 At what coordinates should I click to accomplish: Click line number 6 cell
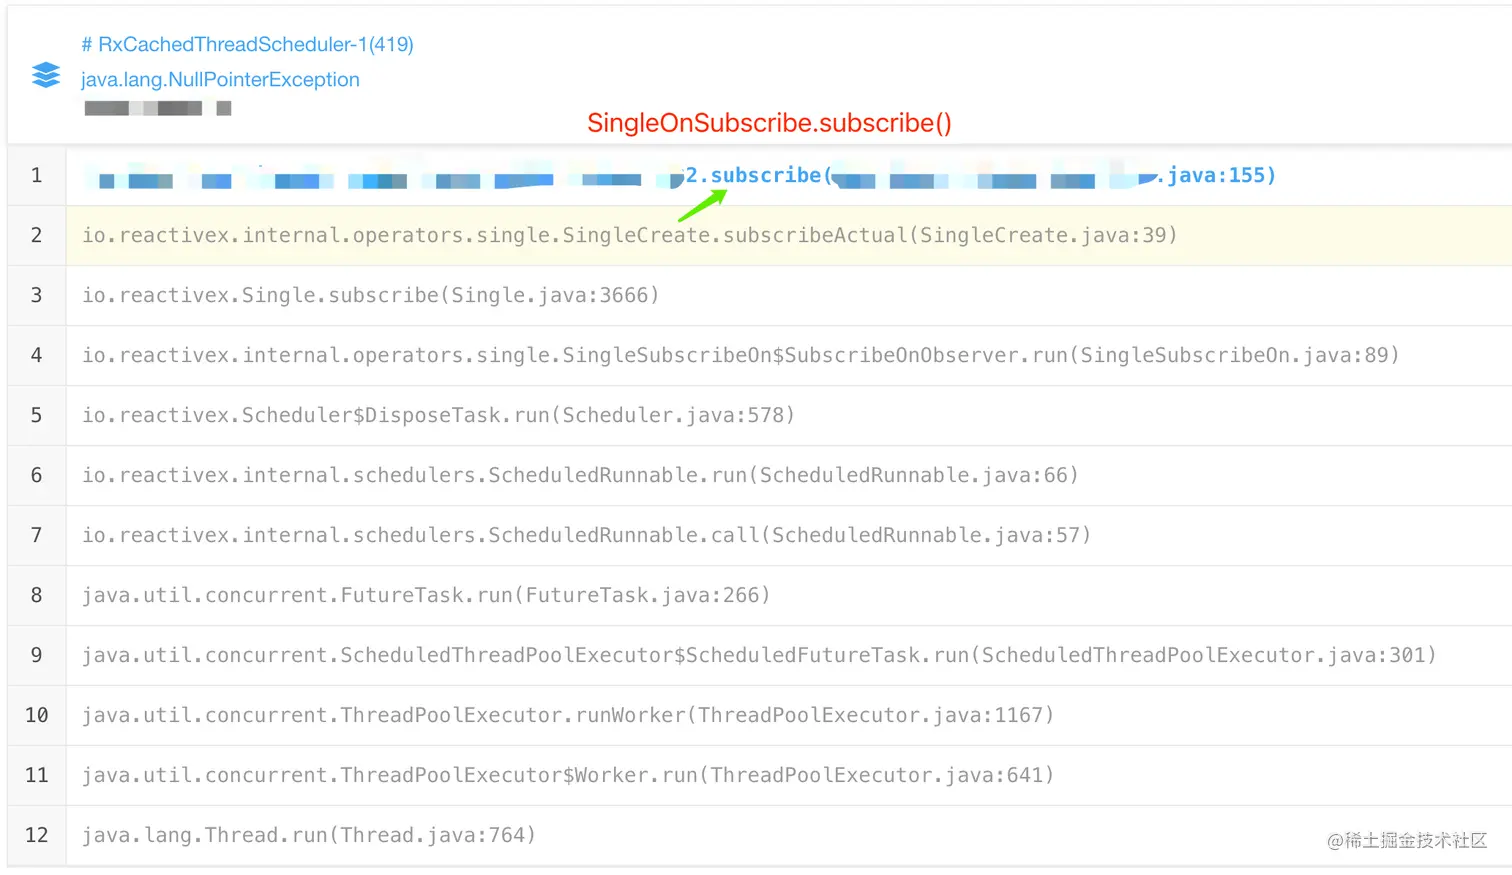[x=37, y=476]
